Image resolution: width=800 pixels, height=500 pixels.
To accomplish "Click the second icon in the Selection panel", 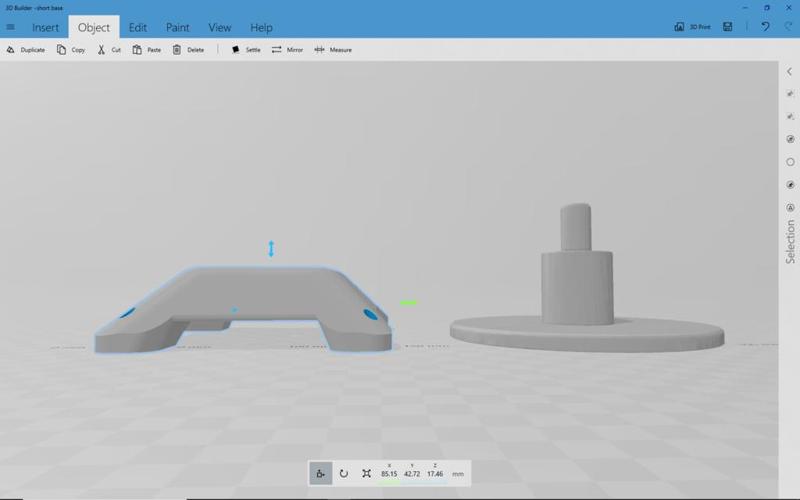I will (x=790, y=116).
